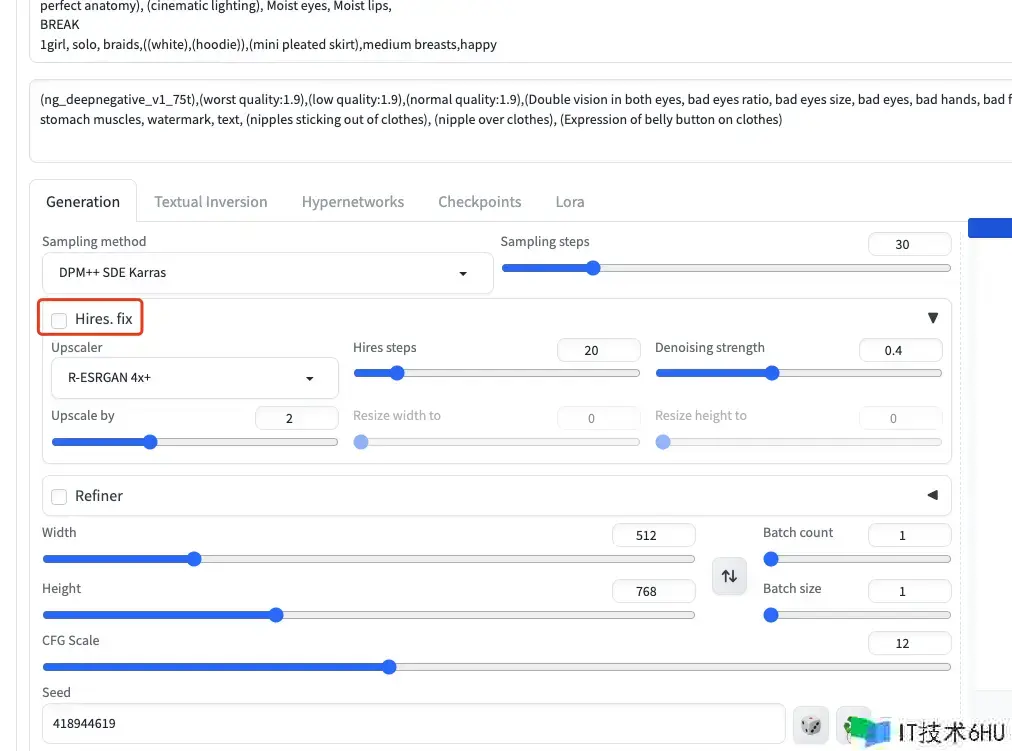Click the swap width and height arrows button
This screenshot has height=751, width=1012.
[x=729, y=576]
